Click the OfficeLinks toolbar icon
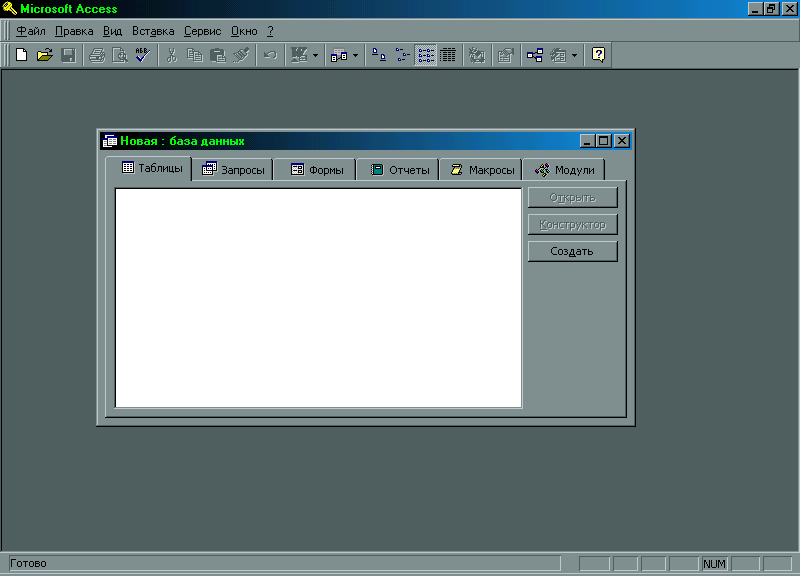The image size is (800, 576). pos(299,55)
